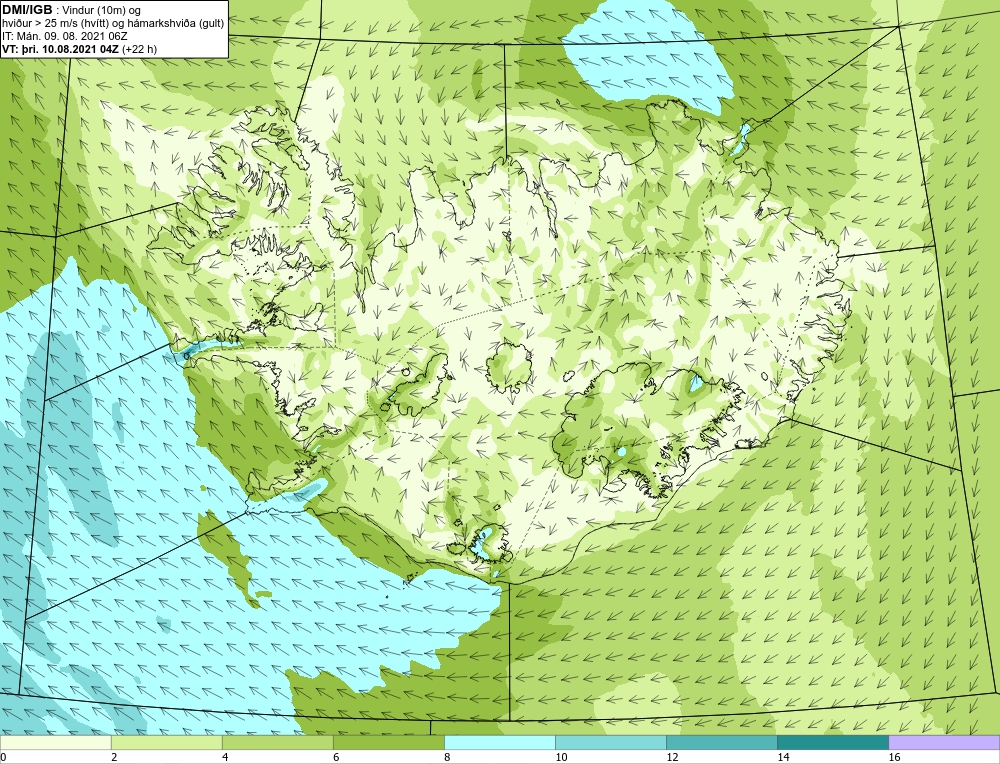Click the legend scale label "6"
Viewport: 1000px width, 764px height.
click(336, 757)
